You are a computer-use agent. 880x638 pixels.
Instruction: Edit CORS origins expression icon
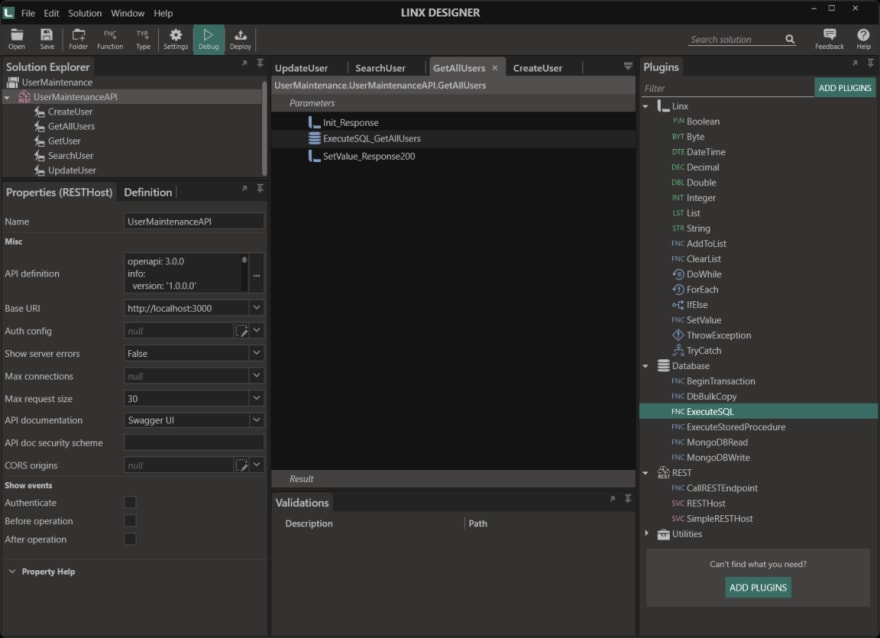tap(242, 465)
